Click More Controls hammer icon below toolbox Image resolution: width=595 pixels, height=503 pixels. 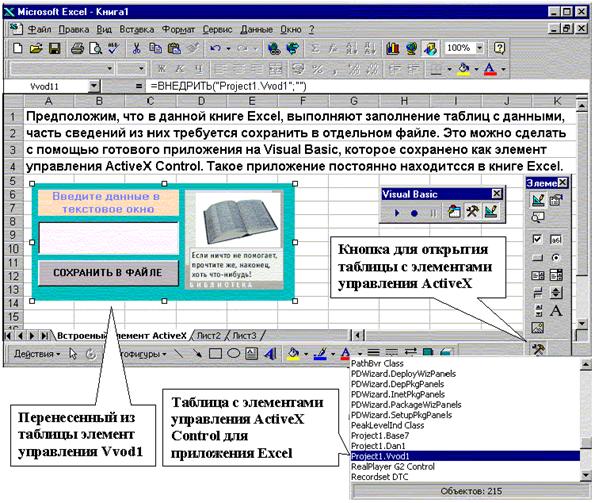(538, 348)
